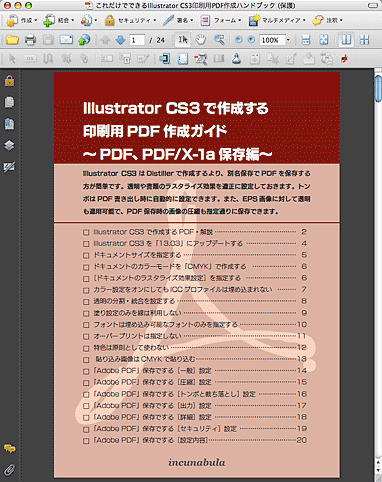
Task: Open the Comments panel at the bottom of the sidebar
Action: 10,449
